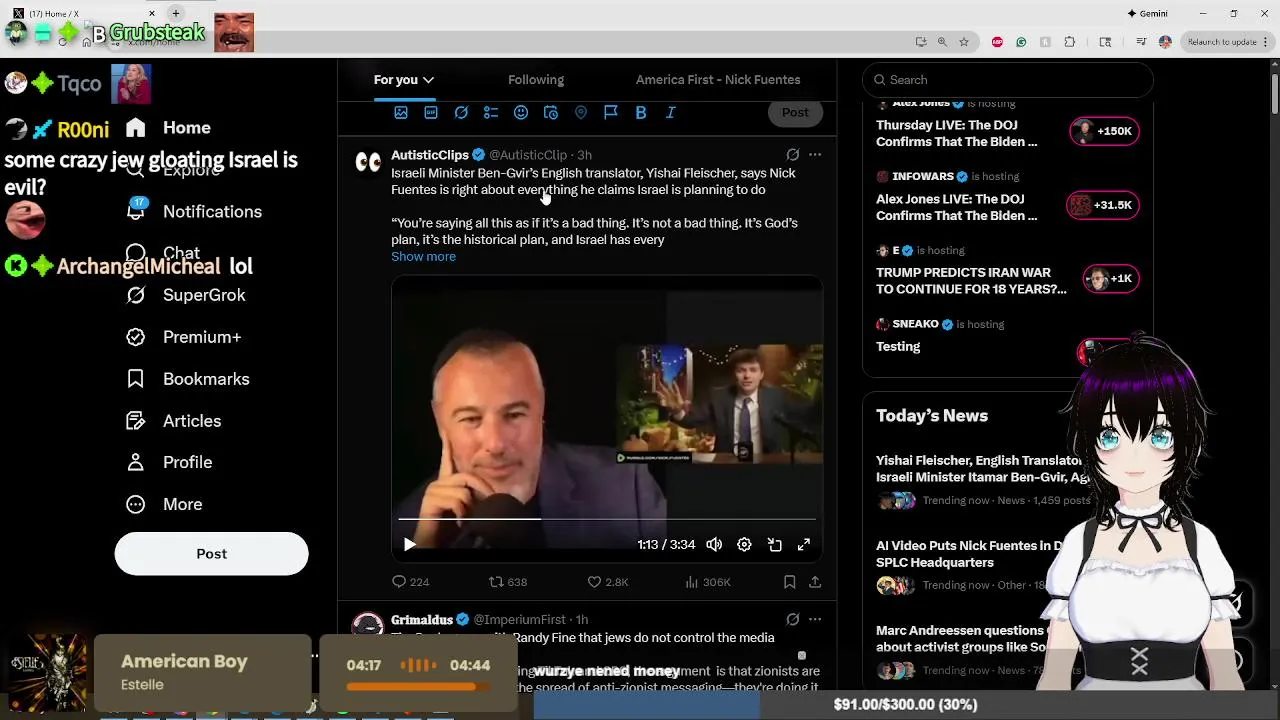Click the flag icon in composer toolbar

click(611, 113)
